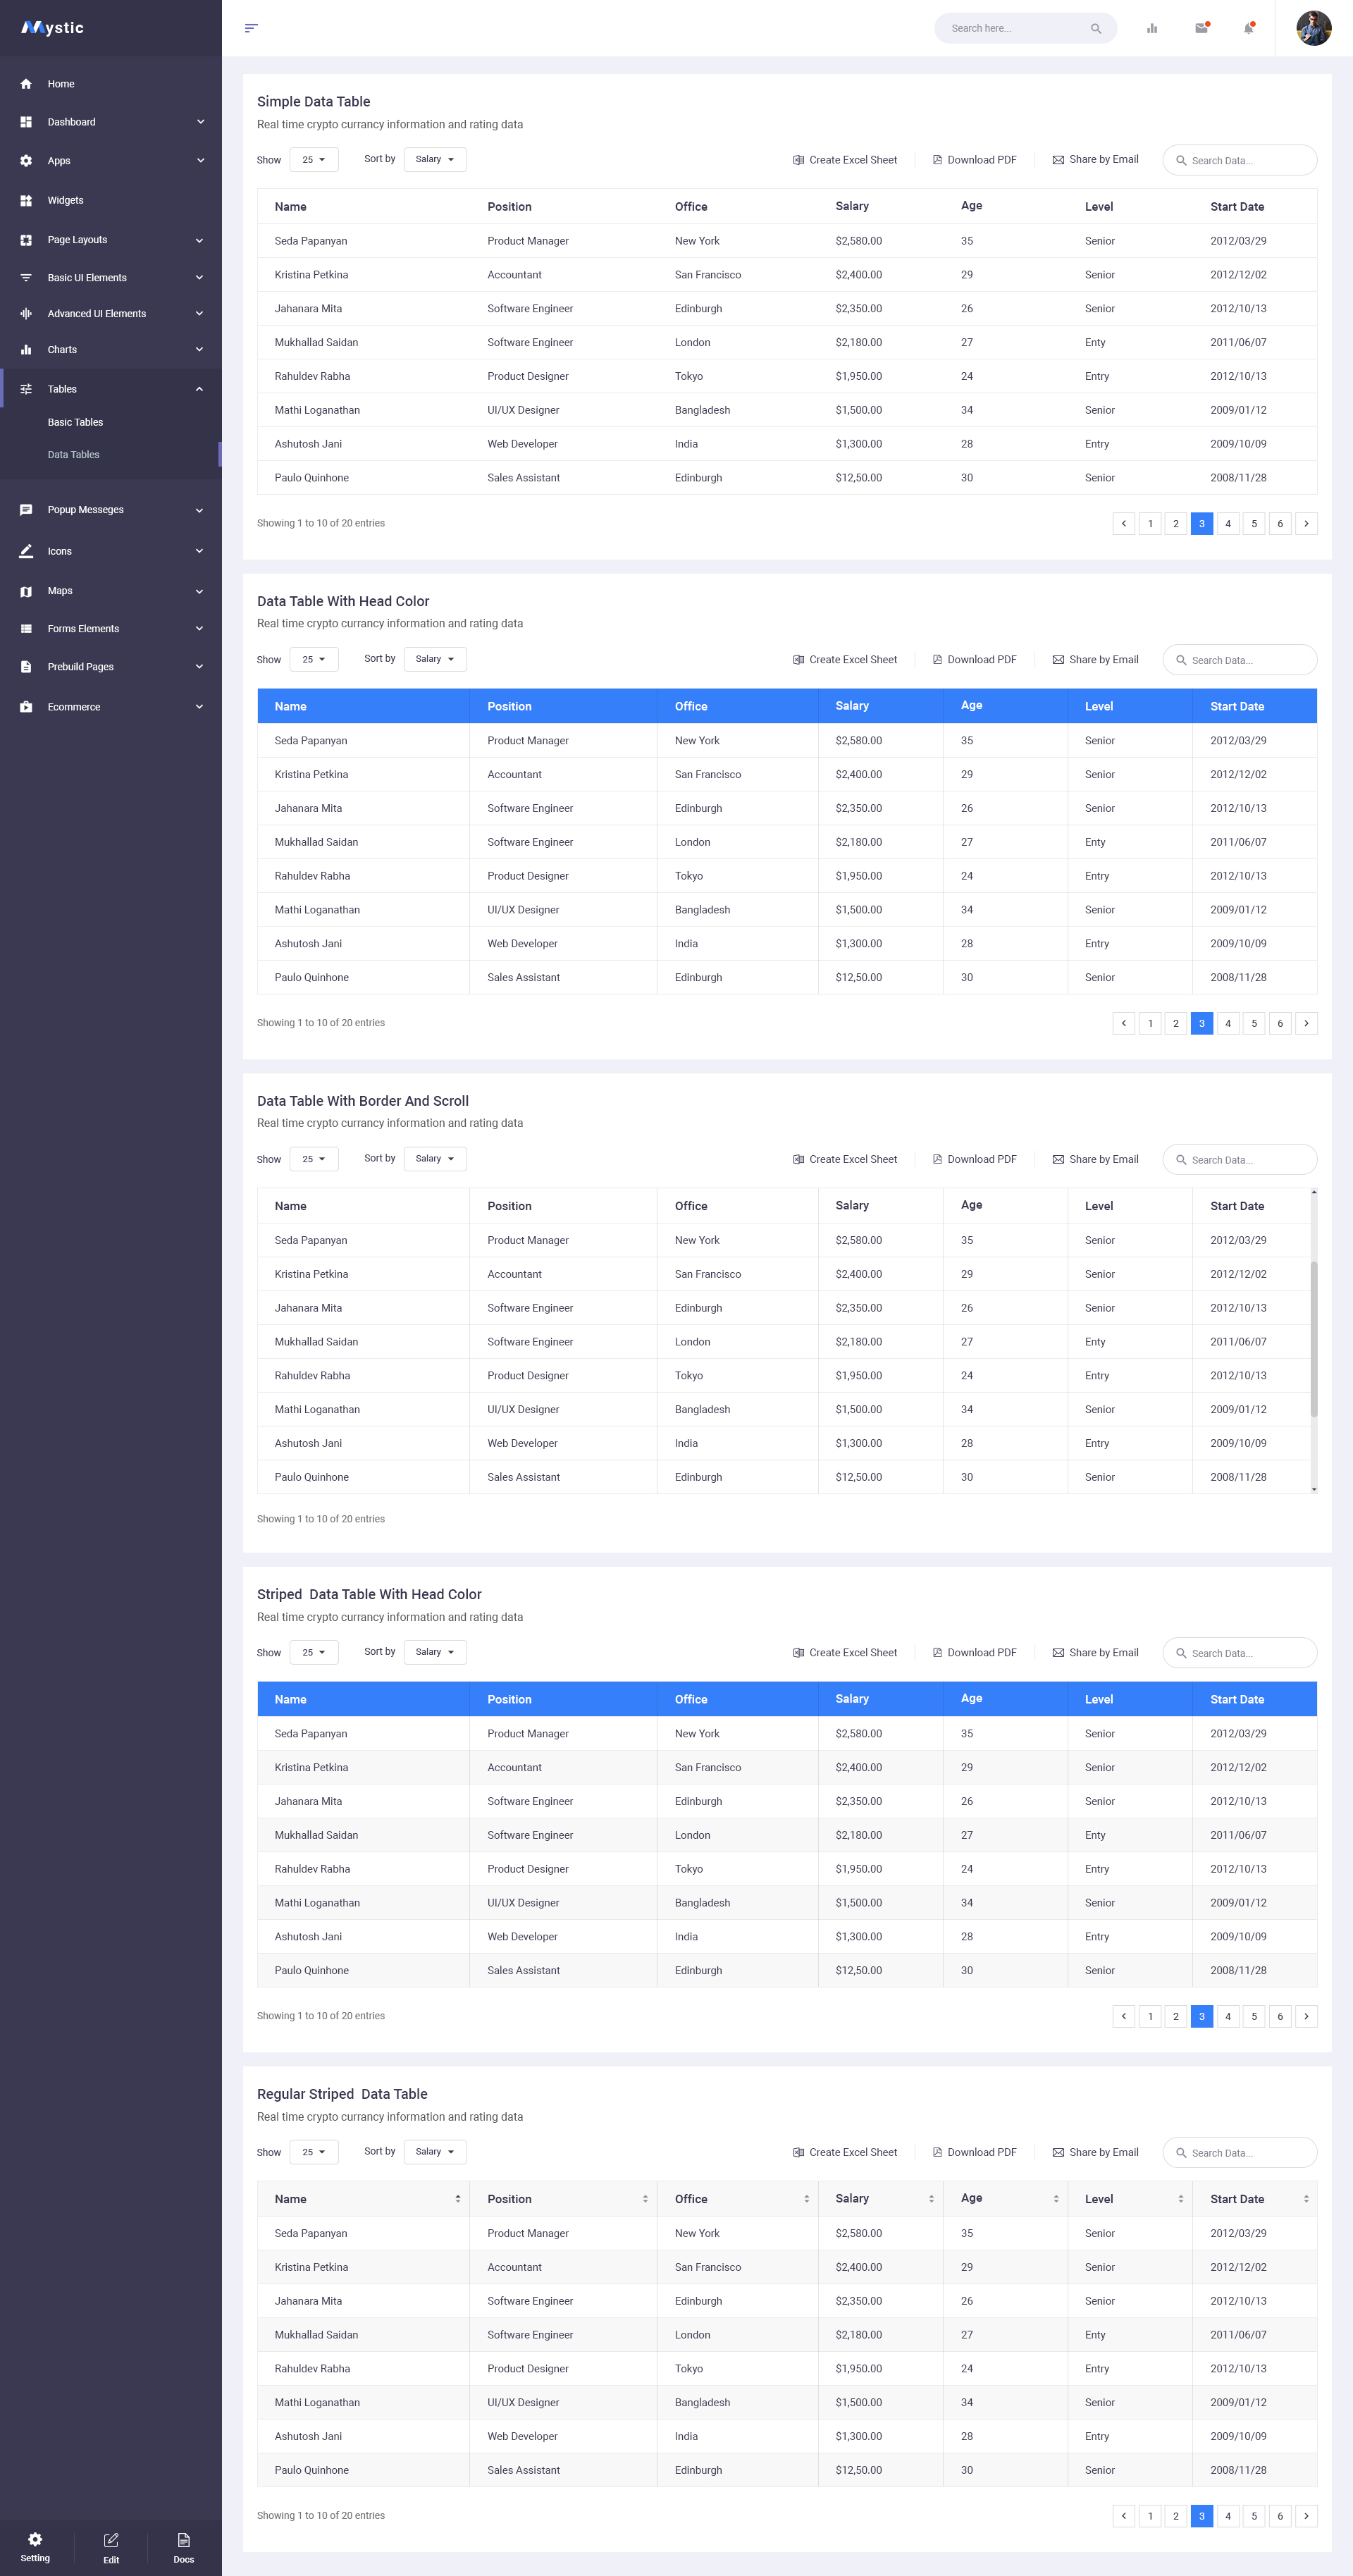Click the Home icon in sidebar
This screenshot has height=2576, width=1353.
pos(26,84)
